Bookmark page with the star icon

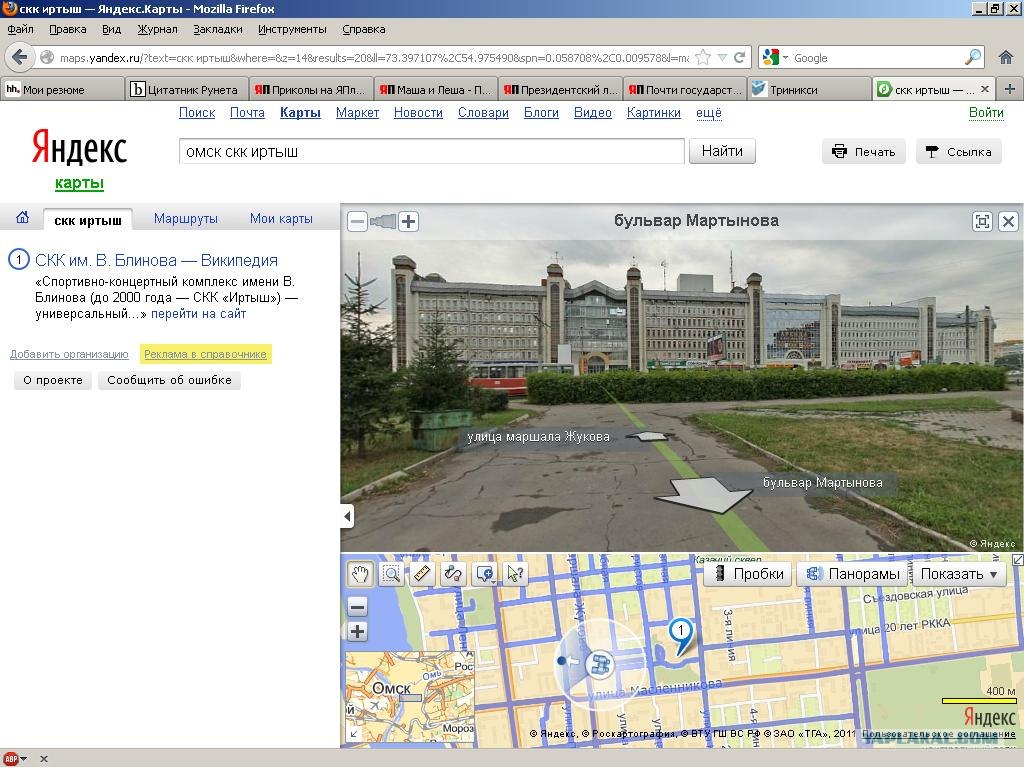(x=703, y=58)
